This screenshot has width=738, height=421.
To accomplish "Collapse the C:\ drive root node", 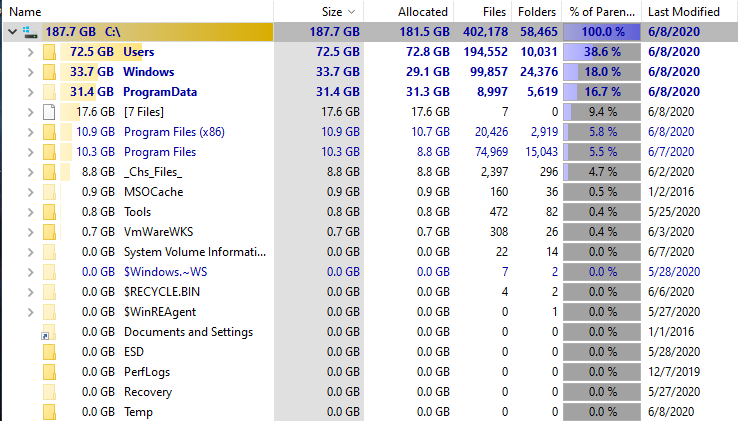I will pyautogui.click(x=13, y=32).
